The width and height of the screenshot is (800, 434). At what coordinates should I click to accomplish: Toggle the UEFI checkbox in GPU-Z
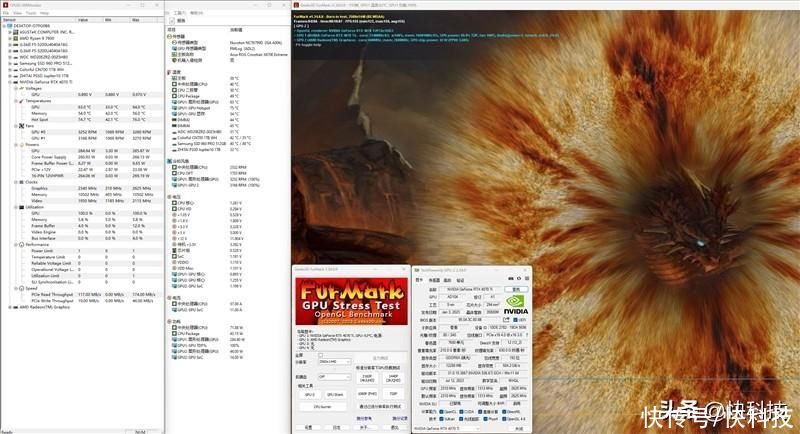(x=515, y=320)
